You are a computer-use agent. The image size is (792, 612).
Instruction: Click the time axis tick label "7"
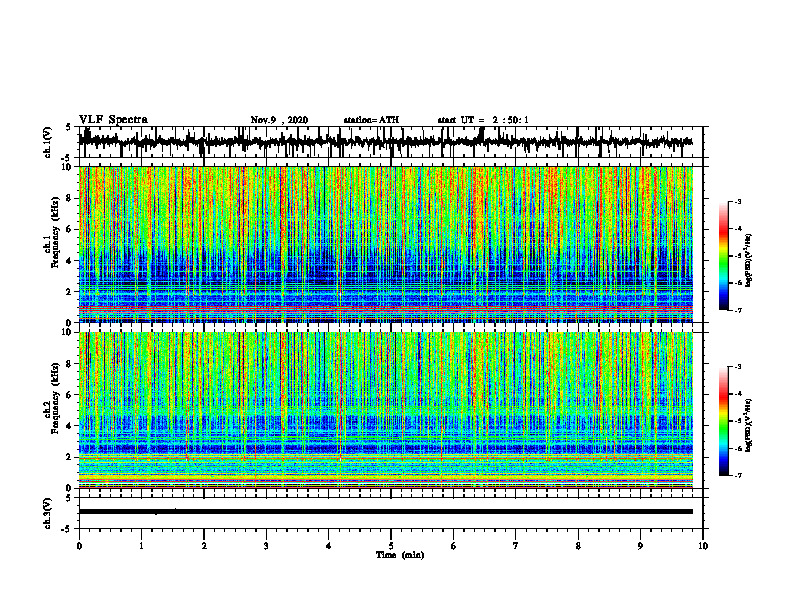(x=516, y=546)
